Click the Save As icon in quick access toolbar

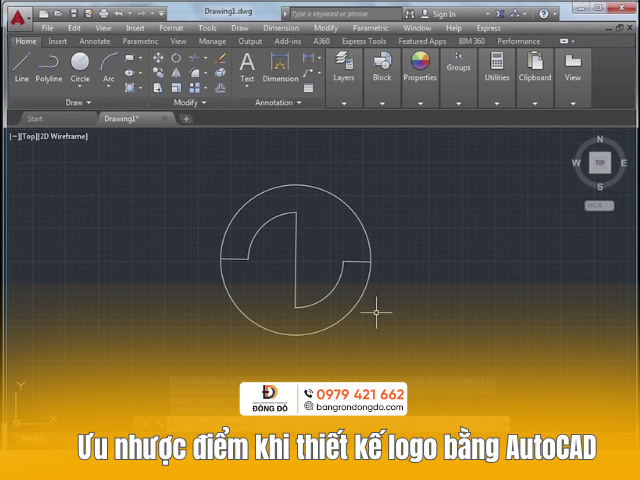click(89, 14)
